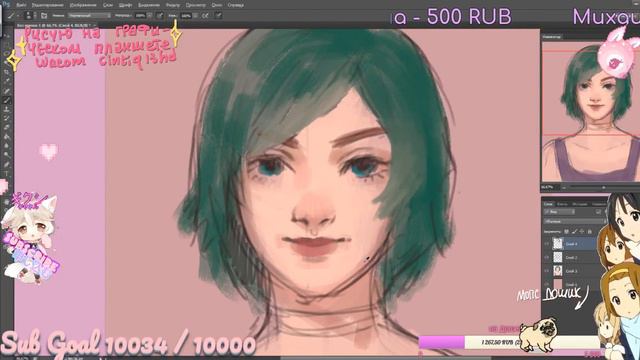Select the Lasso tool
Screen dimensions: 640x360
7,53
